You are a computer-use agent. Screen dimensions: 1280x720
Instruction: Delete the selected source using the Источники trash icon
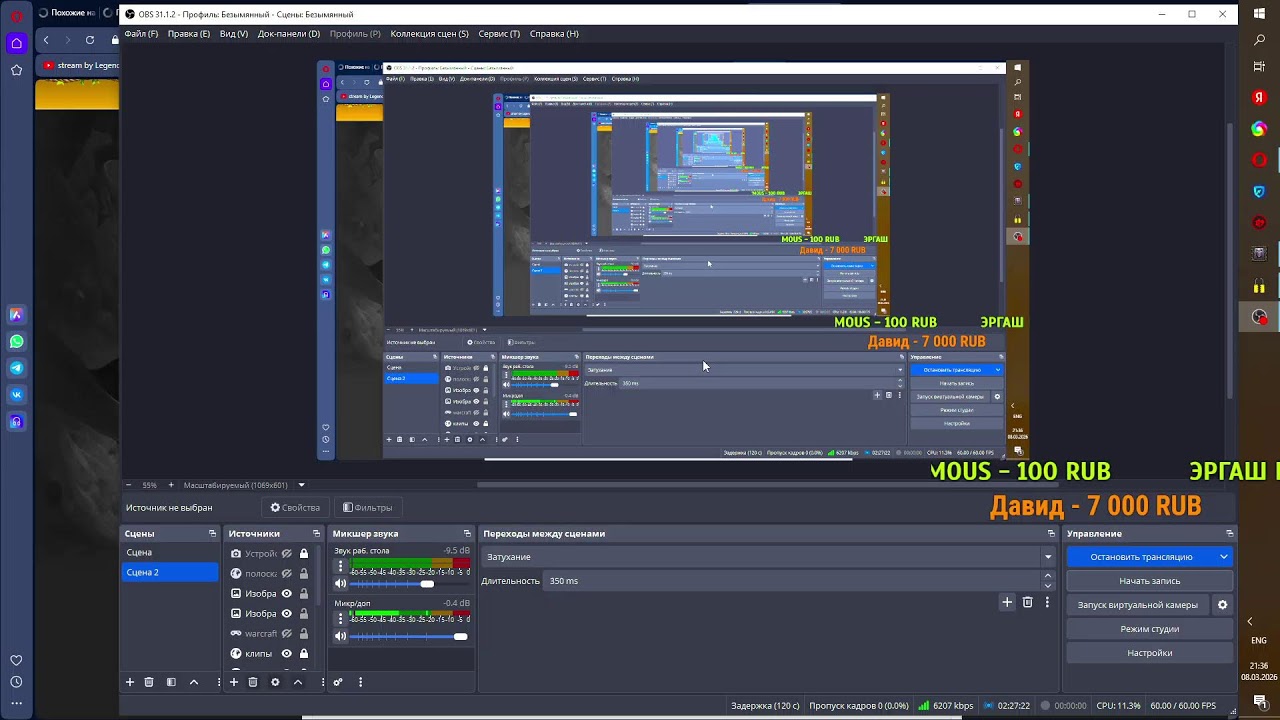point(253,682)
